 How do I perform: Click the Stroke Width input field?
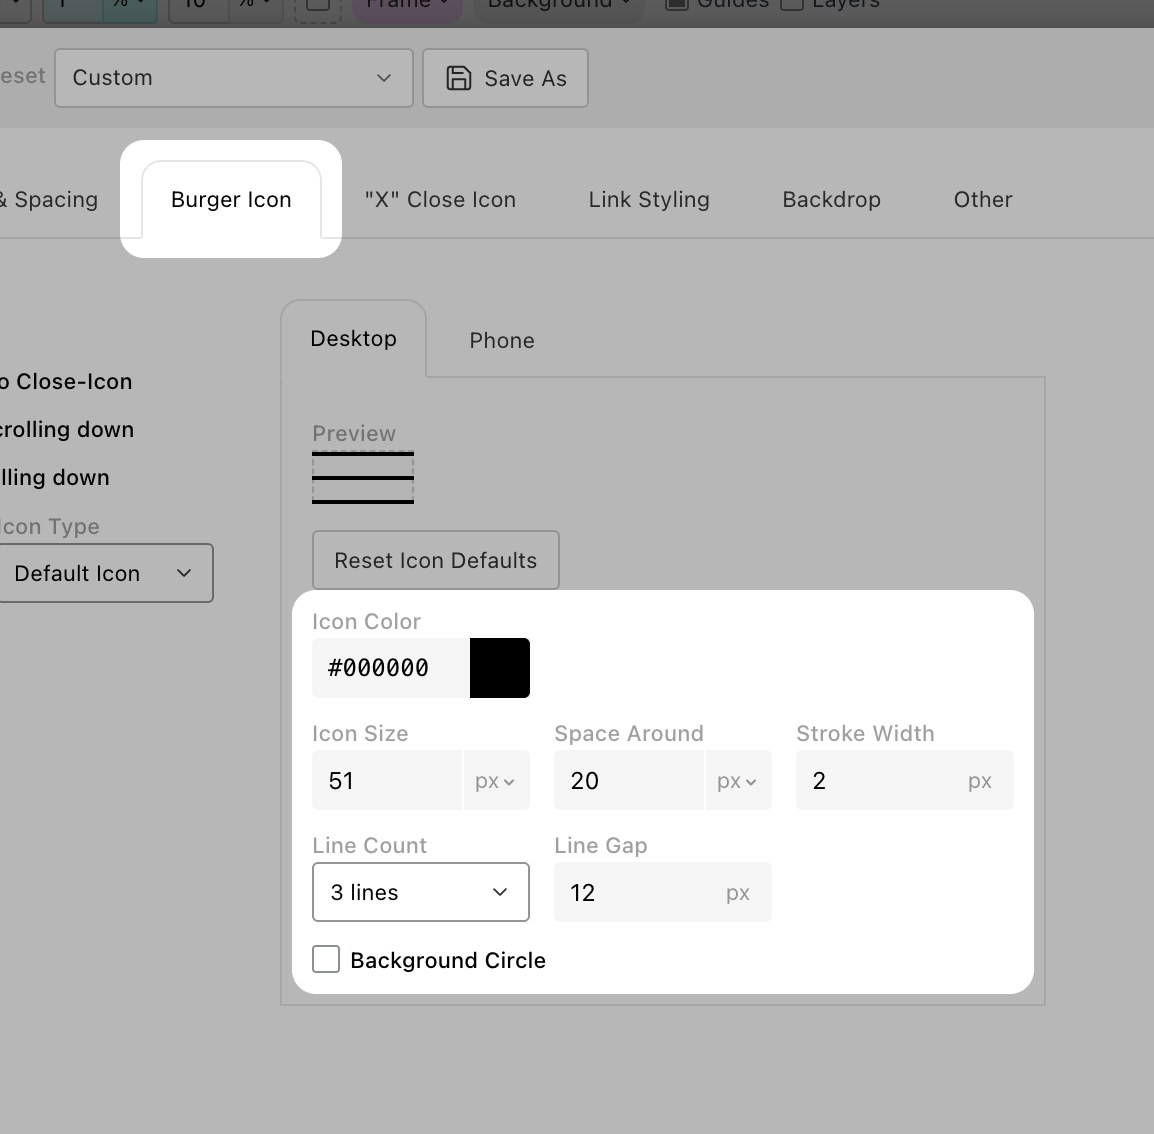(x=905, y=780)
